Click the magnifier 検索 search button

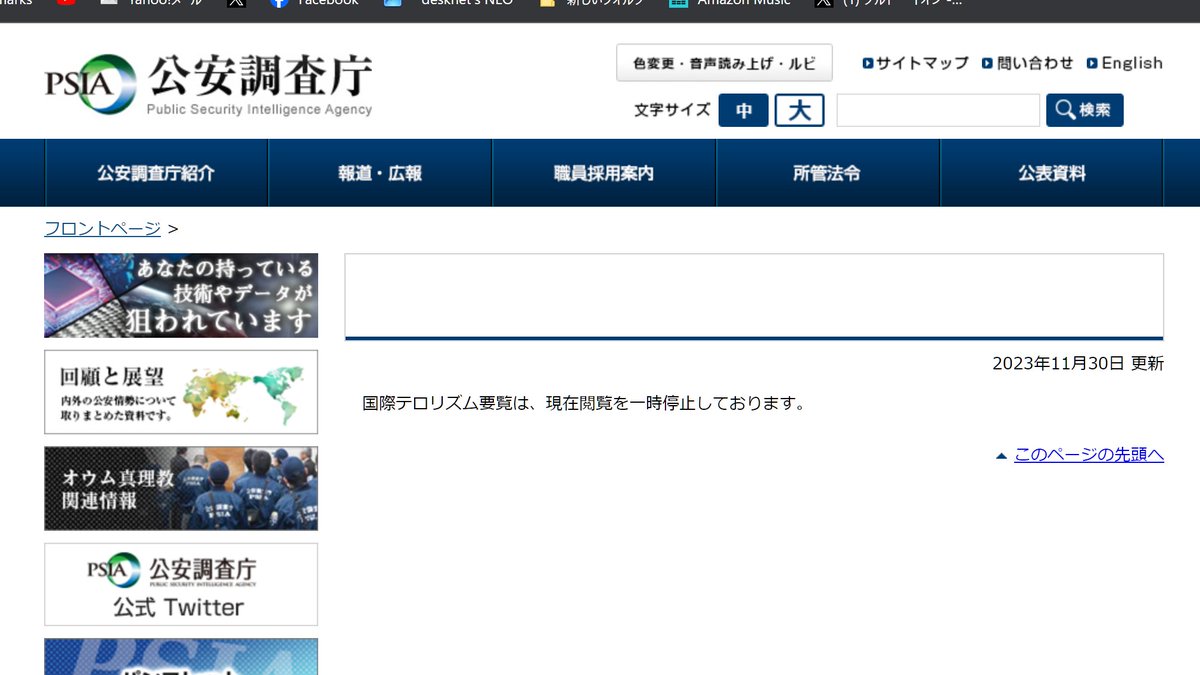1084,110
